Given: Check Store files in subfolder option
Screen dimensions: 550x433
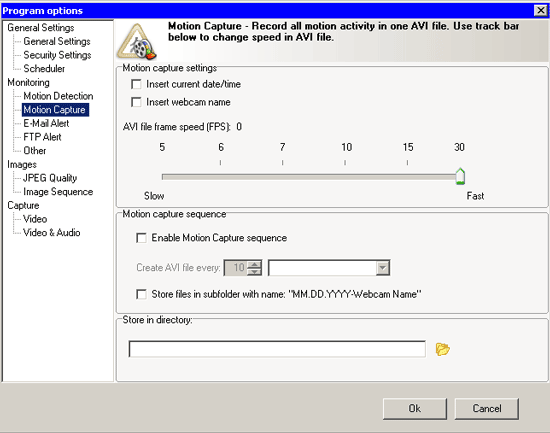Looking at the screenshot, I should click(x=141, y=294).
